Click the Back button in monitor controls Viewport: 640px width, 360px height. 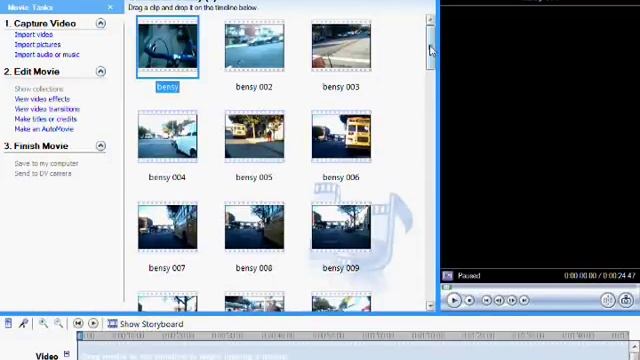(x=486, y=300)
